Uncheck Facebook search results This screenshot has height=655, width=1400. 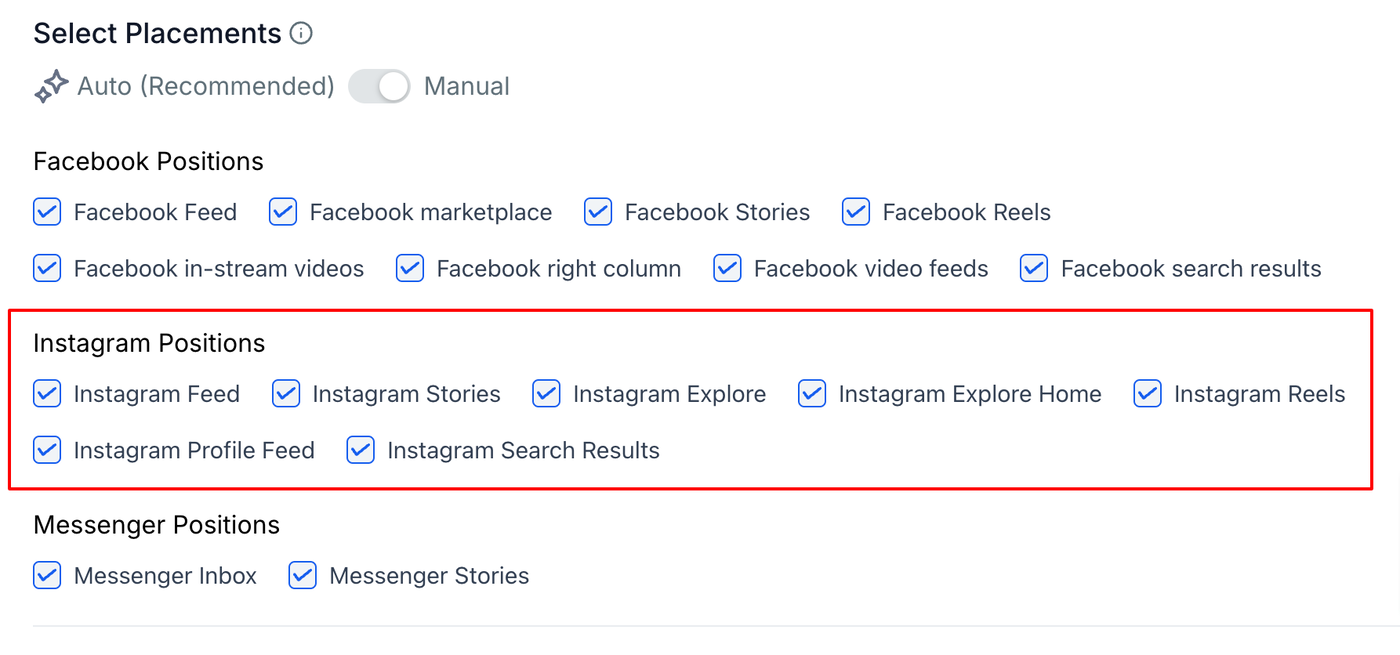click(1034, 269)
